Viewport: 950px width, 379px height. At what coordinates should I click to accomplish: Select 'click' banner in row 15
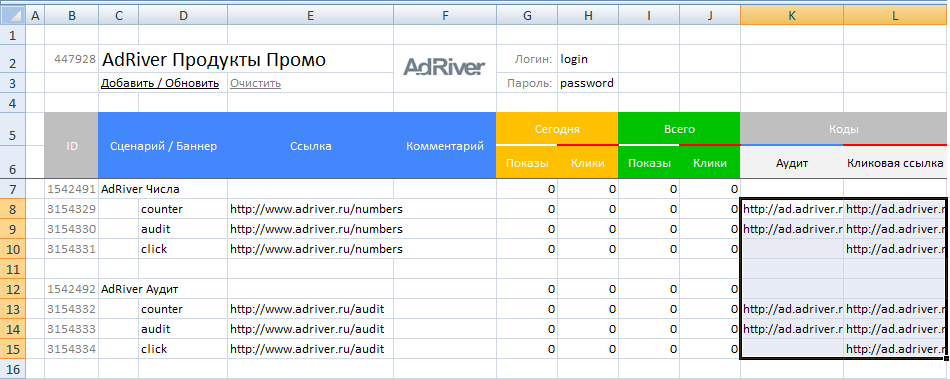(x=183, y=349)
